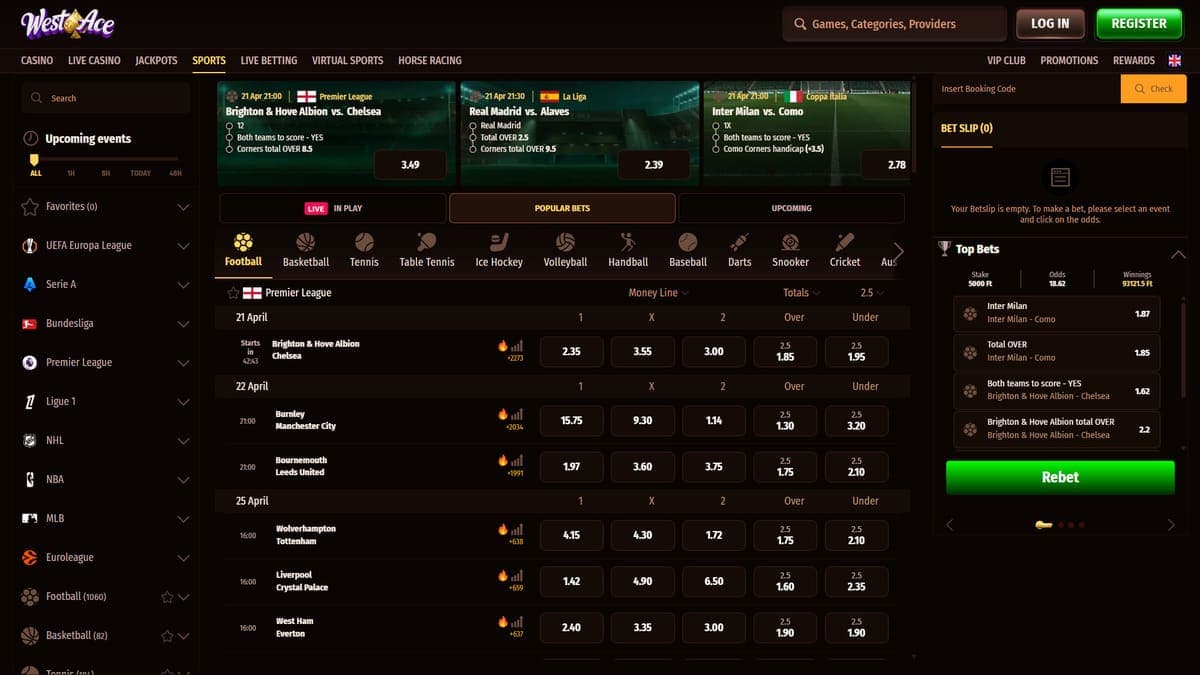Viewport: 1200px width, 675px height.
Task: Click the West Ace logo
Action: click(68, 23)
